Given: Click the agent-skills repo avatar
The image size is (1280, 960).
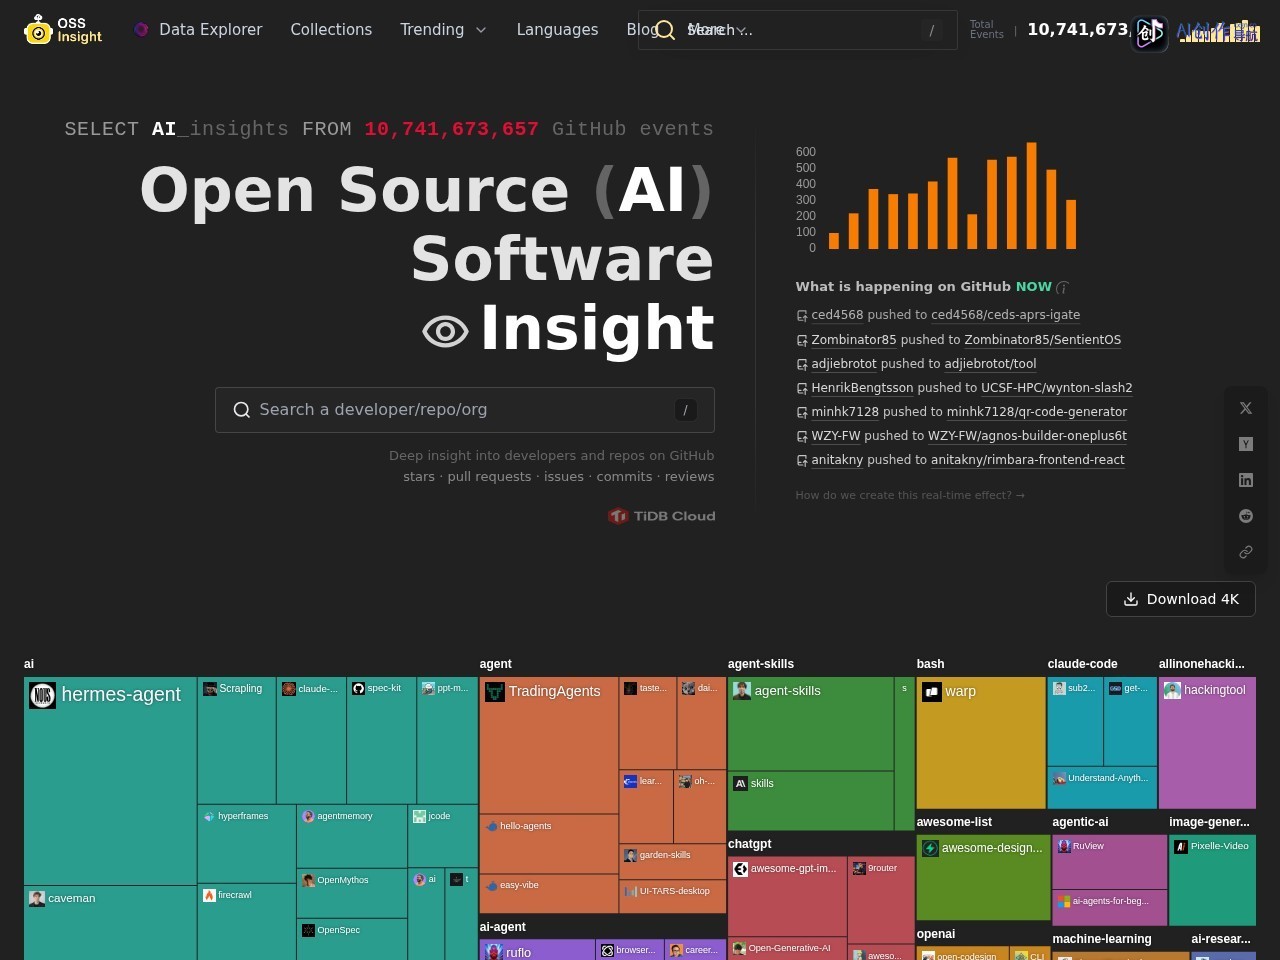Looking at the screenshot, I should [x=742, y=690].
